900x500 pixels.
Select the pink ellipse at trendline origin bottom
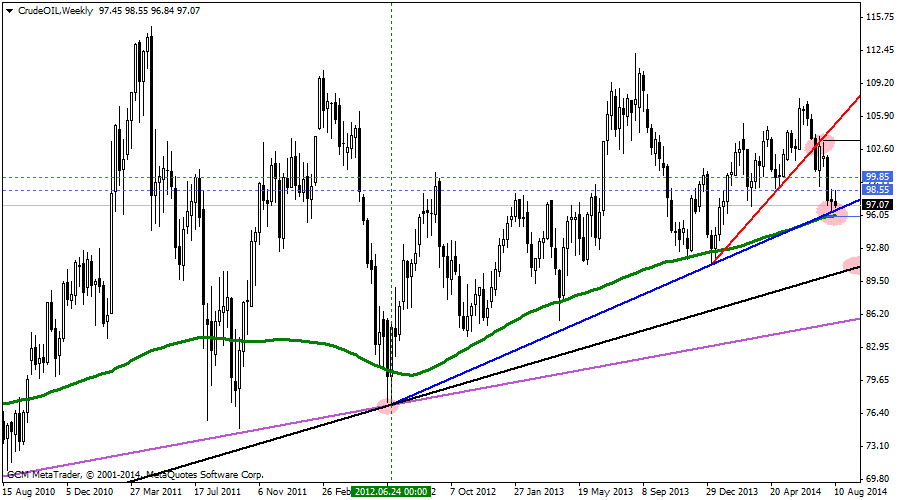(x=386, y=406)
